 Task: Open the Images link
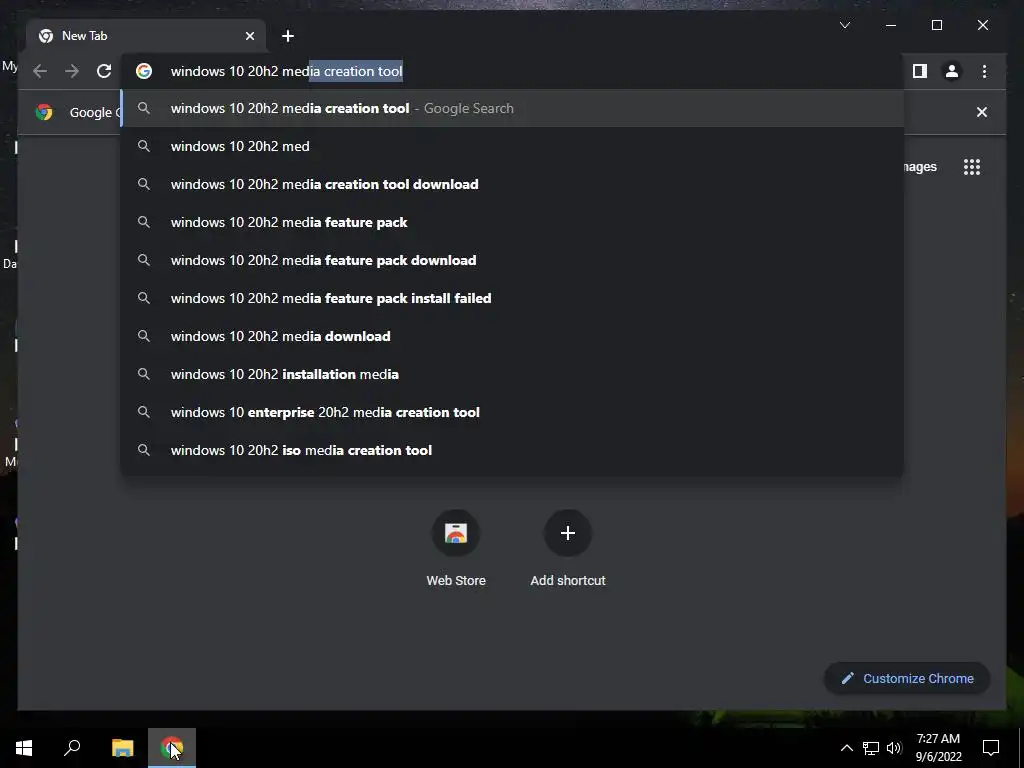pos(920,167)
